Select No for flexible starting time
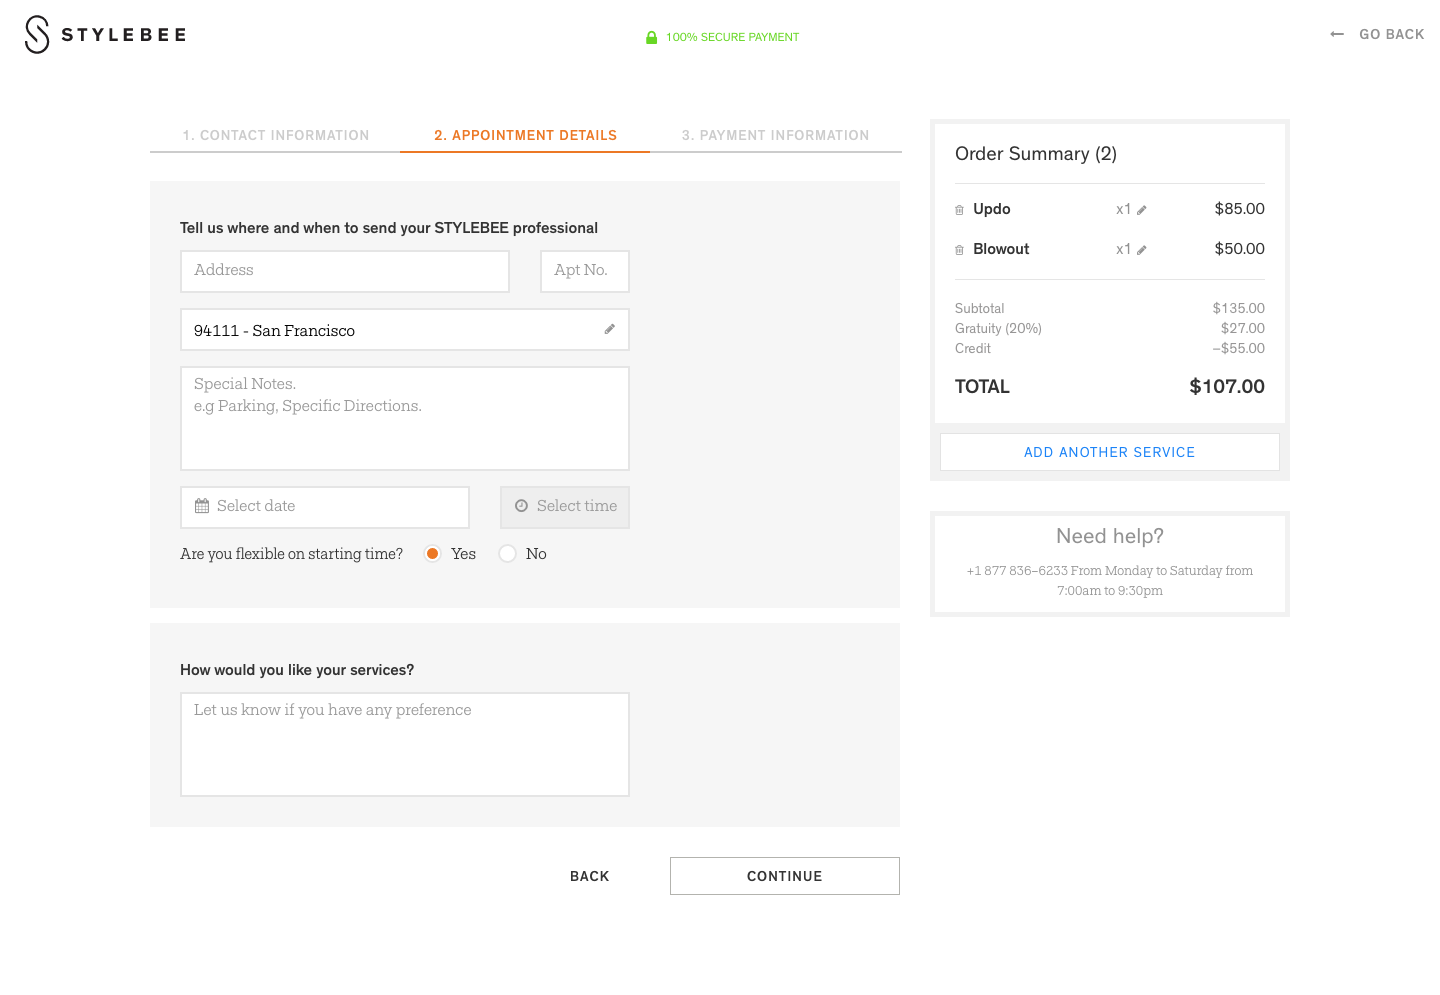Image resolution: width=1440 pixels, height=995 pixels. [x=508, y=554]
